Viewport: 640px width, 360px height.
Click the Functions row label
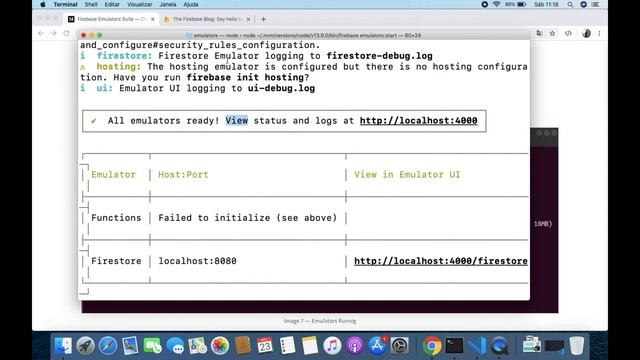tap(116, 218)
